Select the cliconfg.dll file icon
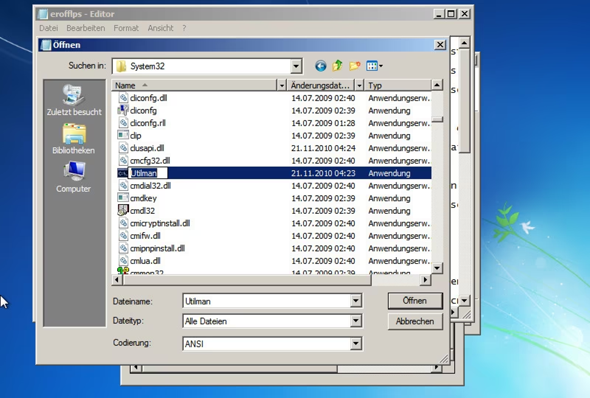 (x=123, y=98)
